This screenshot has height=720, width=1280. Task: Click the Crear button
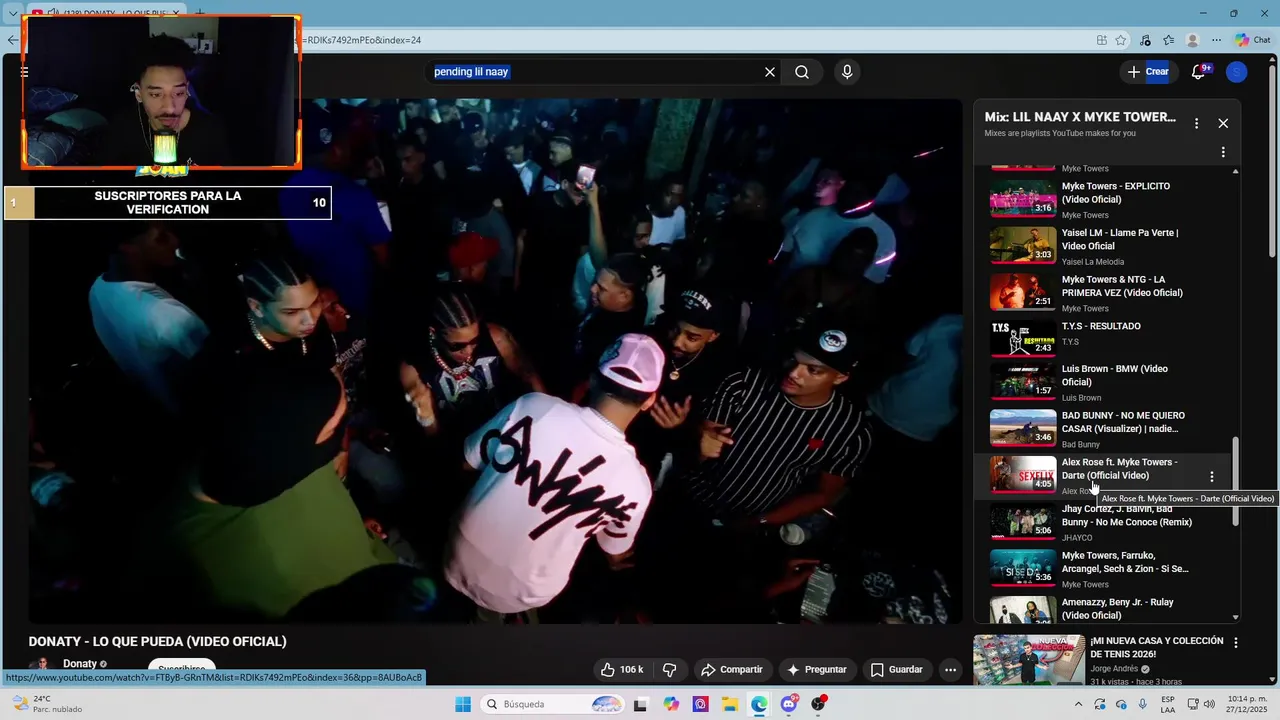[x=1148, y=72]
